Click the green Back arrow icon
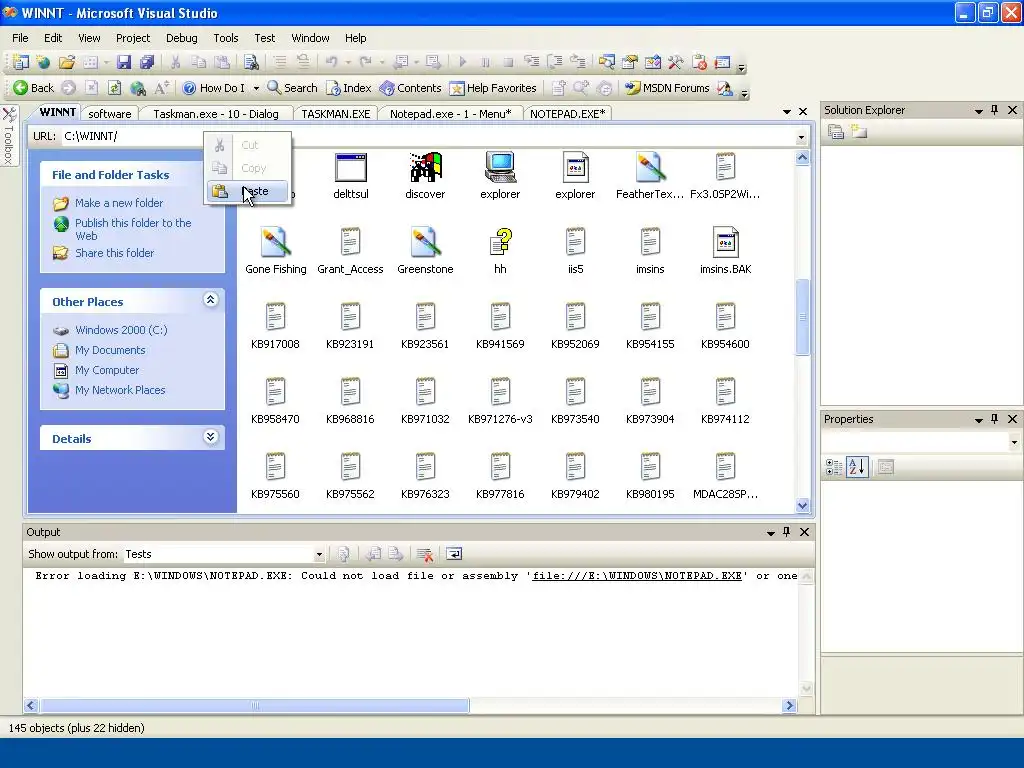This screenshot has width=1024, height=768. click(20, 88)
